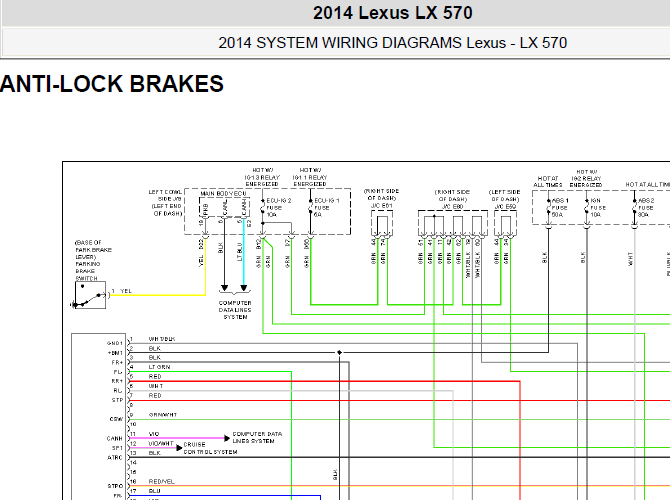Click the SP1 terminal label
Viewport: 670px width, 500px height.
point(118,448)
